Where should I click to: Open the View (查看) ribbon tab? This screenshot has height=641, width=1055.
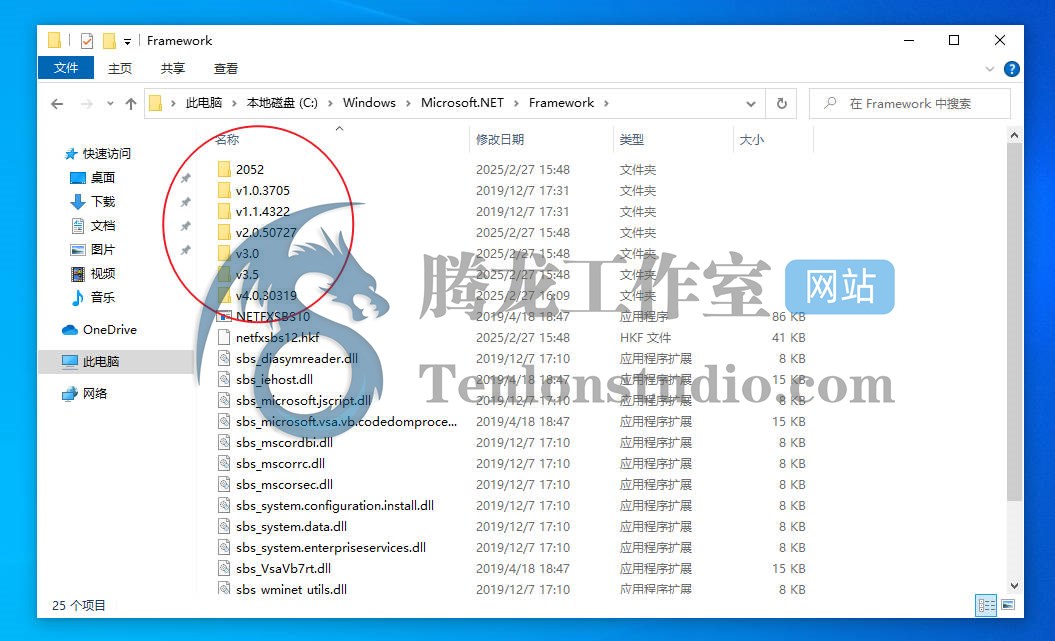pos(226,68)
